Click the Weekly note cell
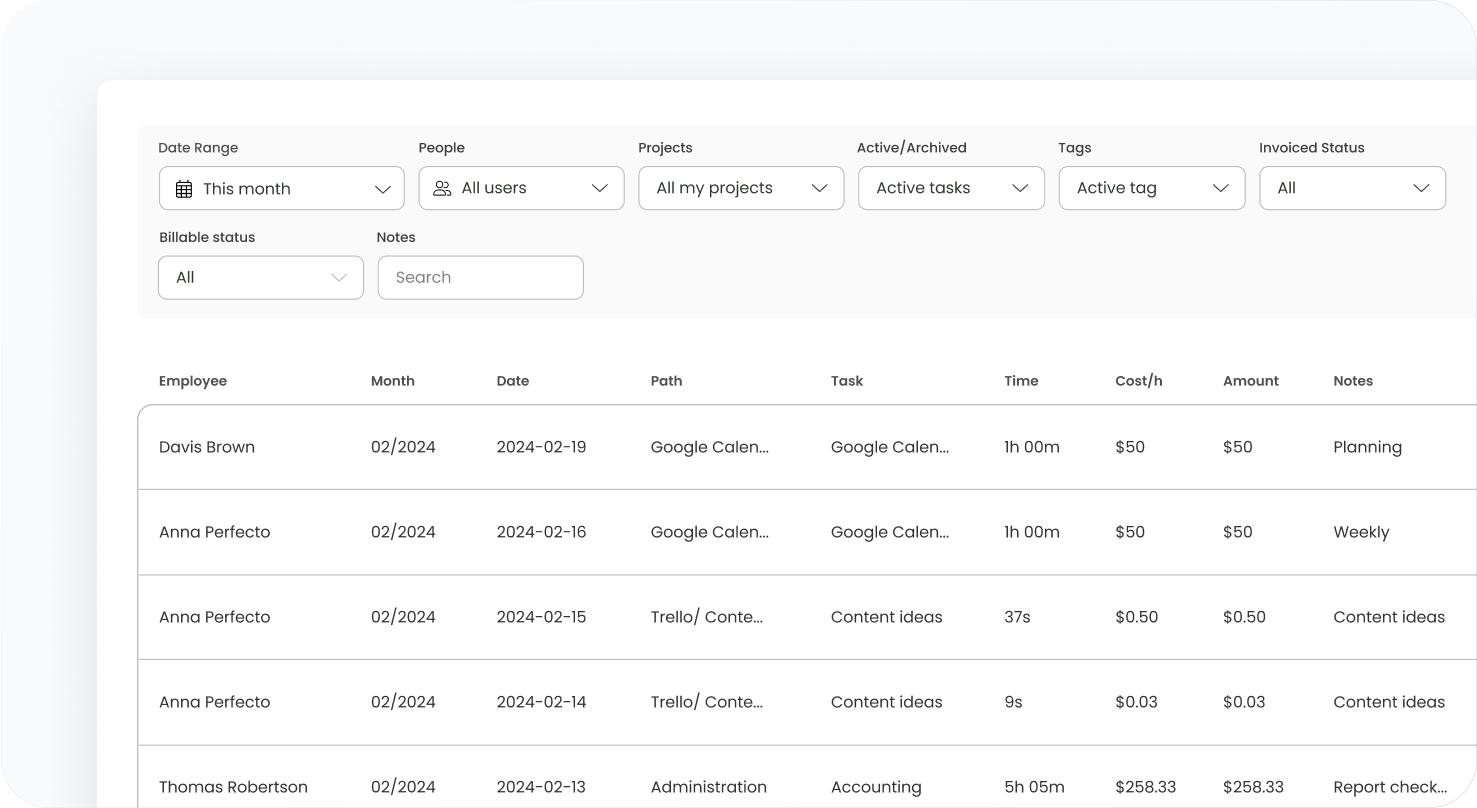This screenshot has height=808, width=1477. click(1361, 532)
